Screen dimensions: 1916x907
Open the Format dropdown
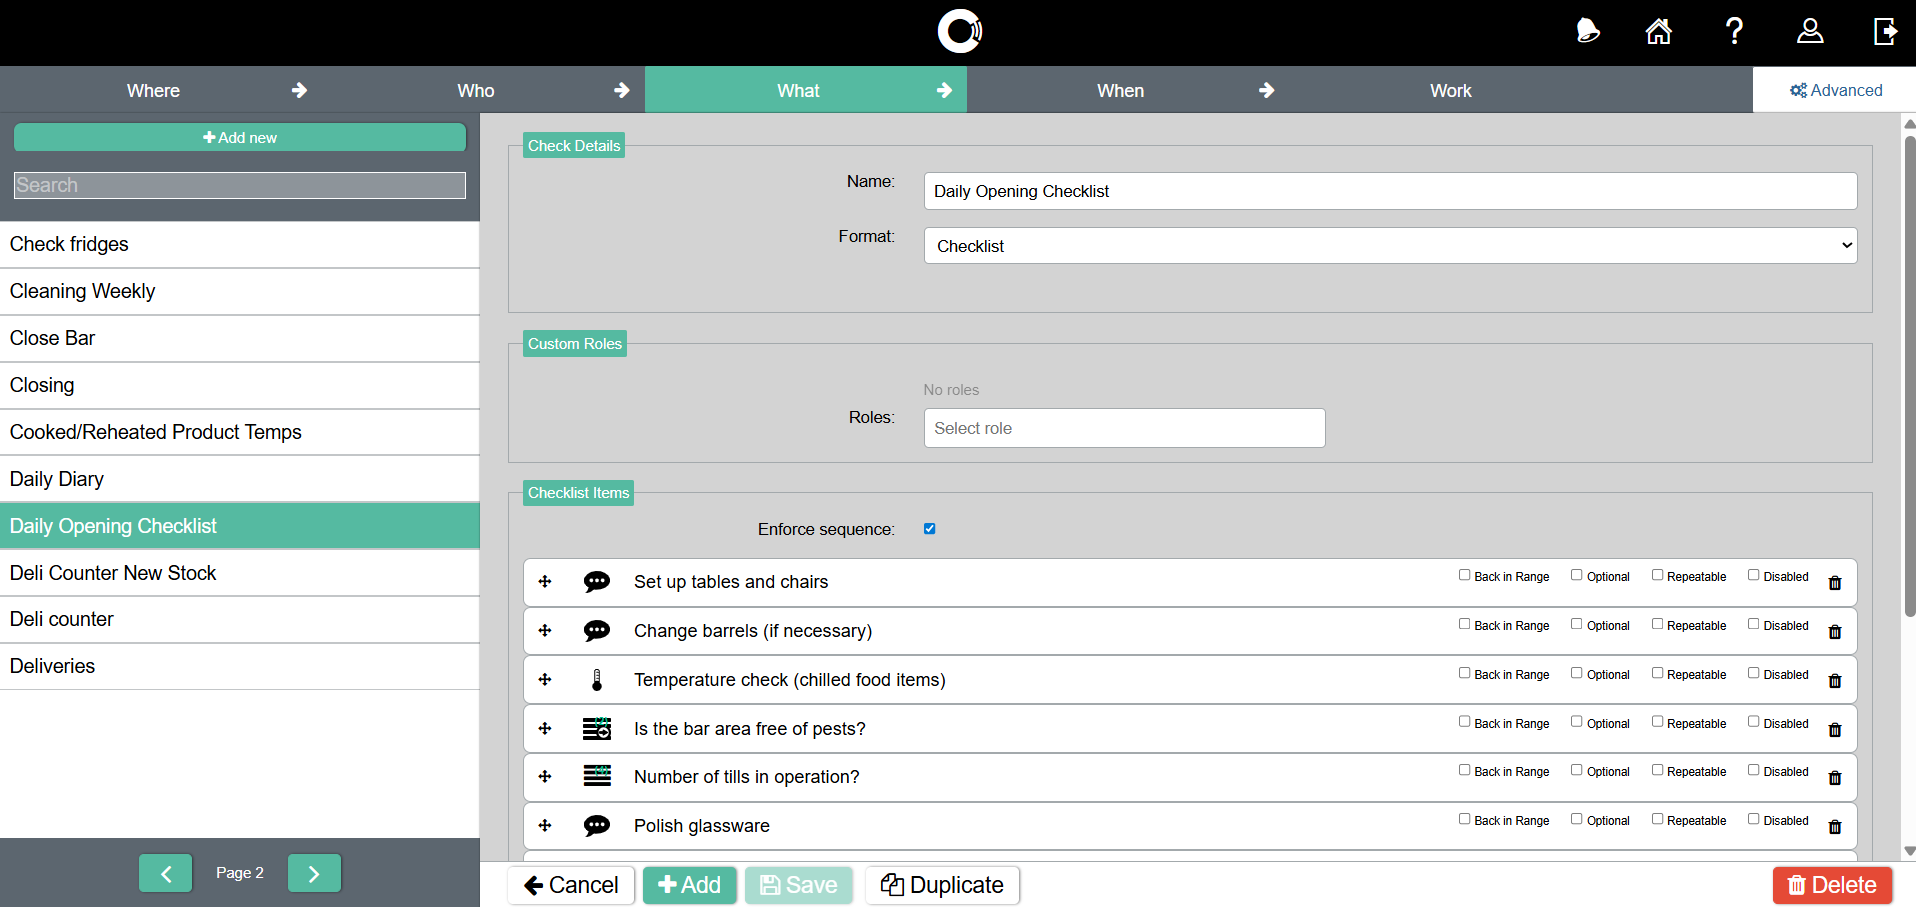(x=1389, y=246)
